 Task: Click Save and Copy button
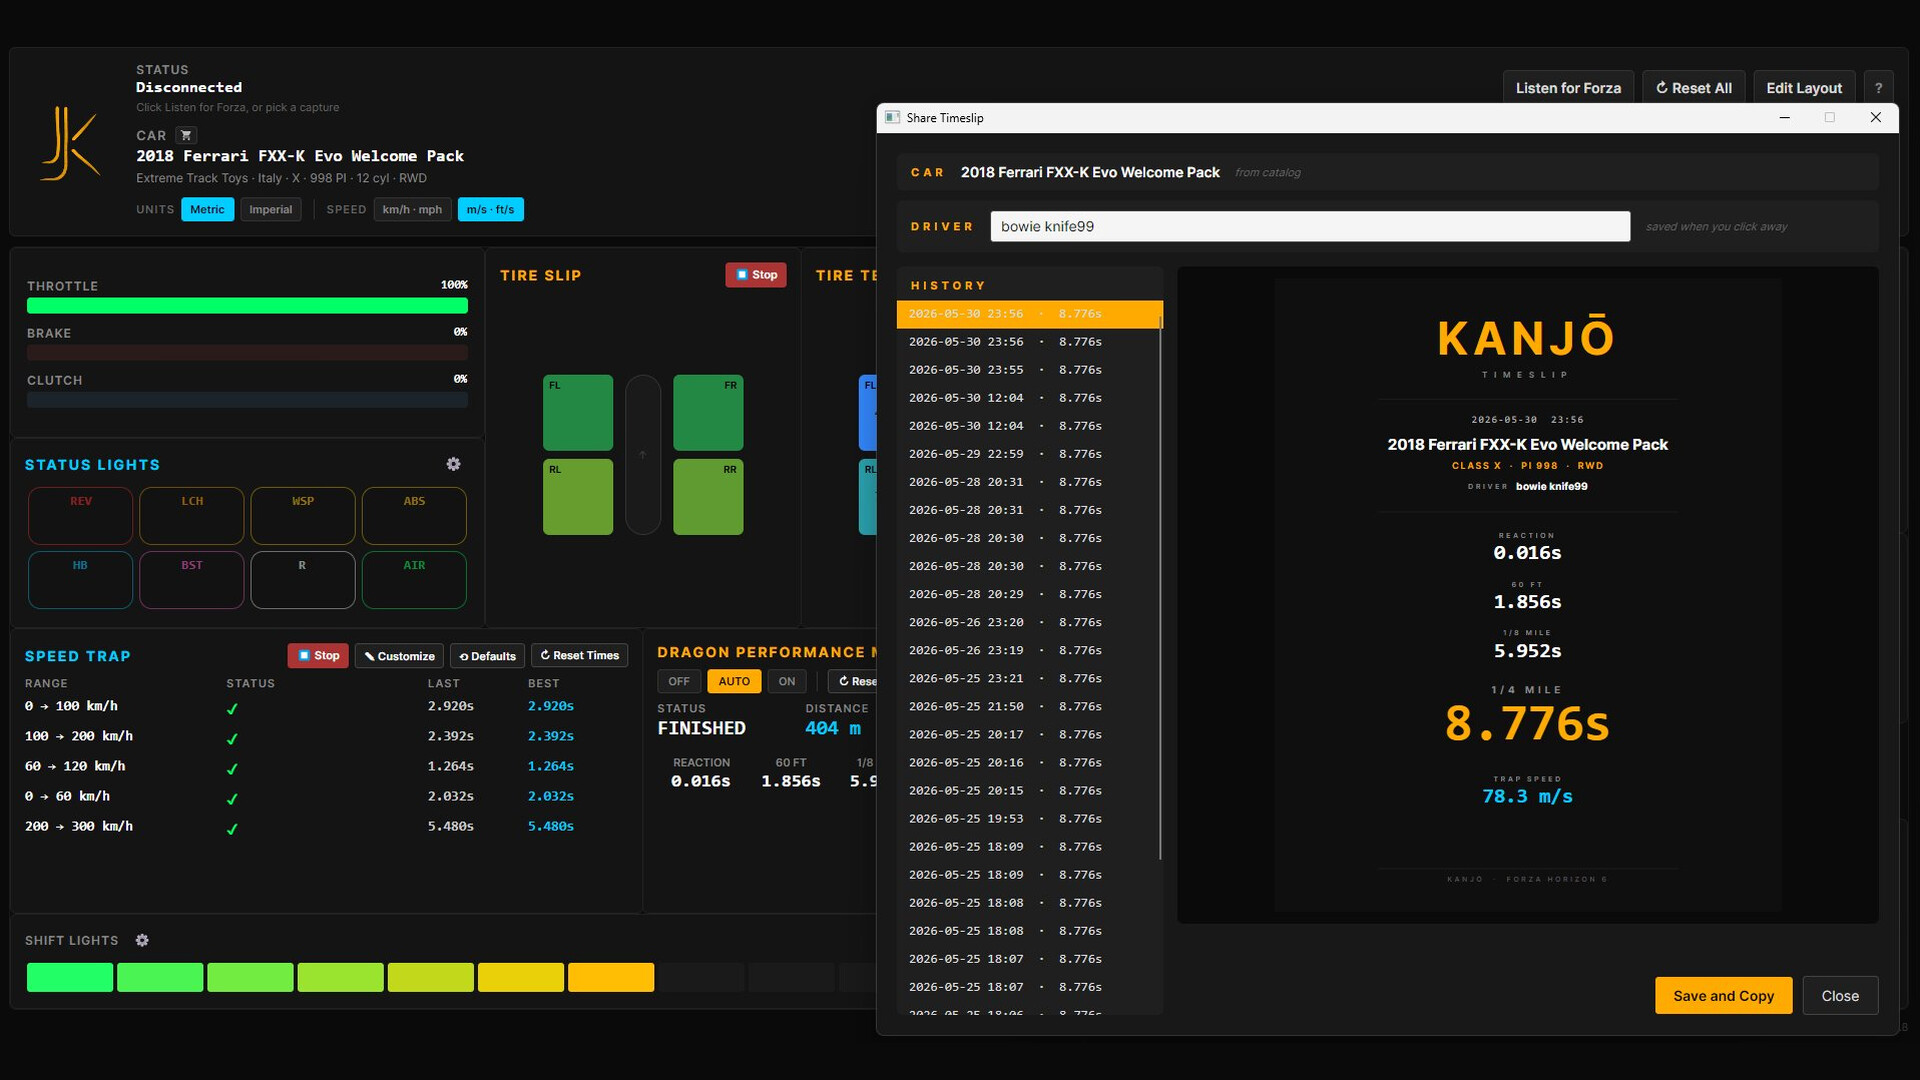(x=1723, y=995)
